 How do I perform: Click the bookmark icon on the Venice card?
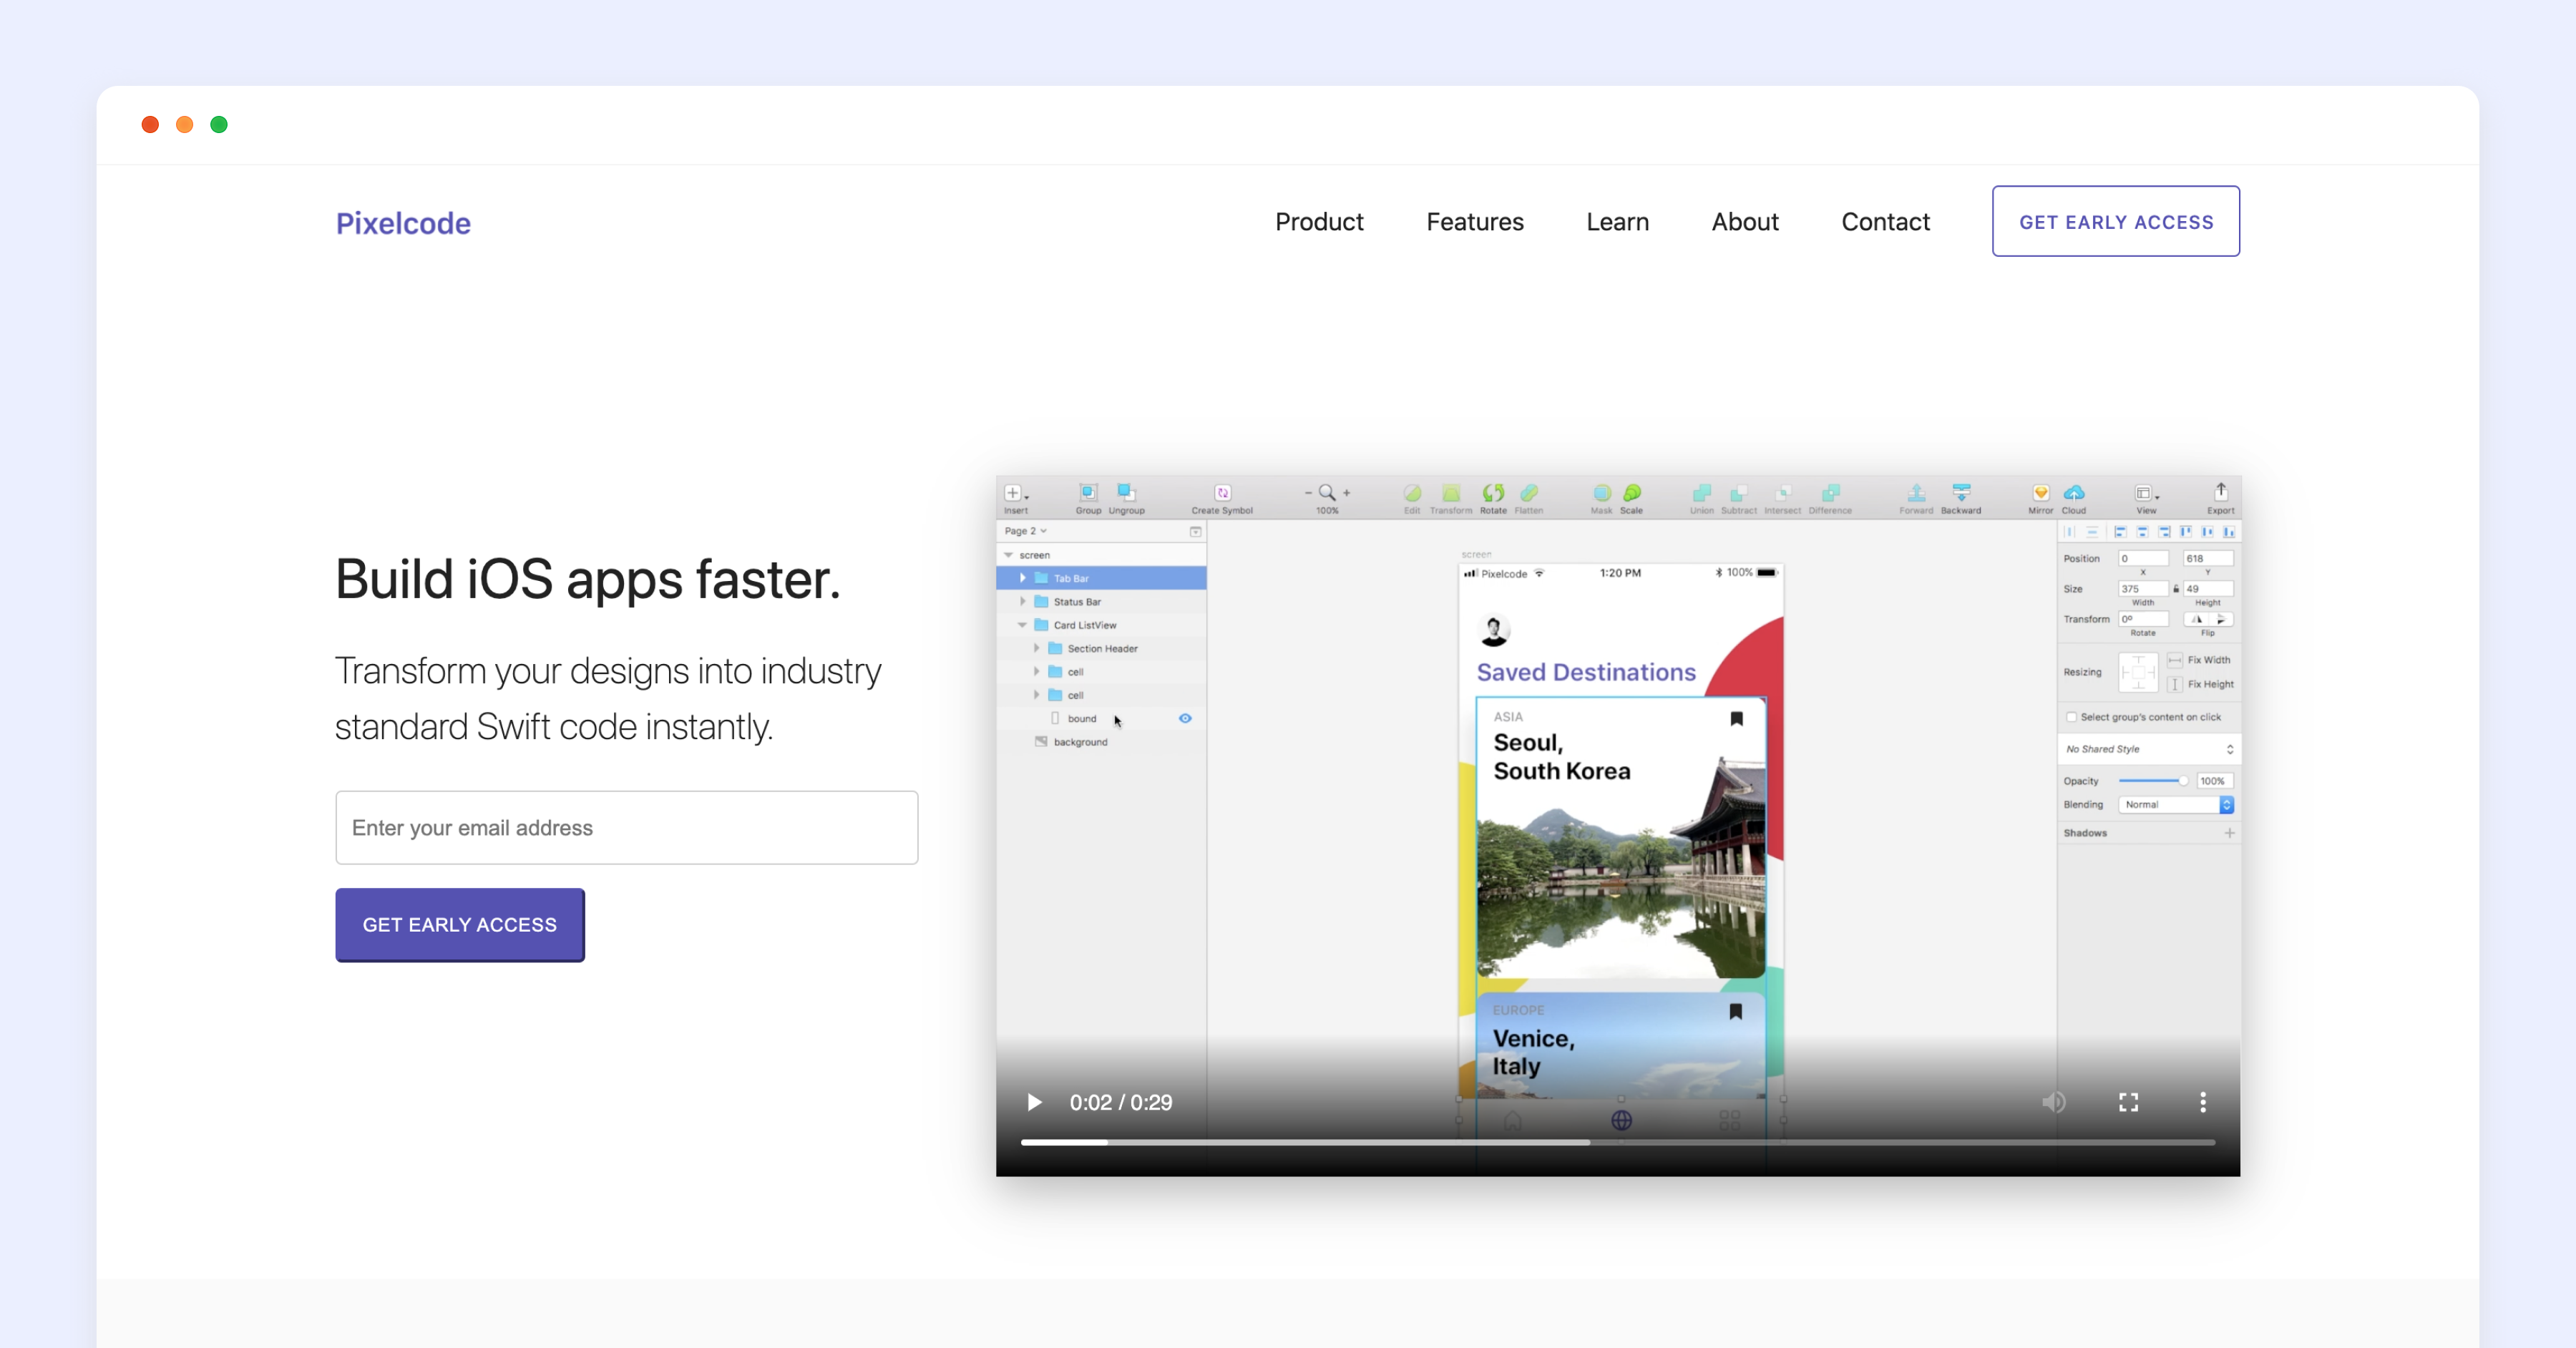click(1736, 1012)
